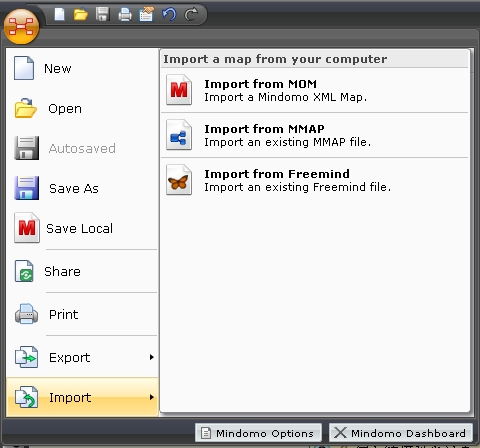Click the Export pages icon

[26, 357]
